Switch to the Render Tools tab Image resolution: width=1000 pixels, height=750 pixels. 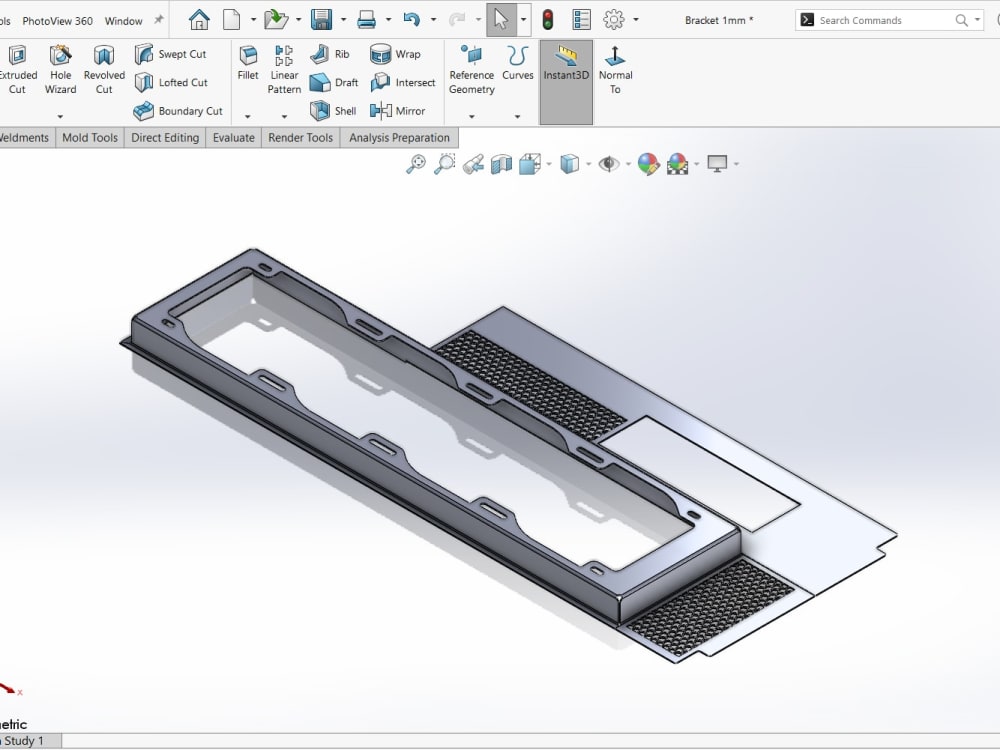click(x=300, y=138)
